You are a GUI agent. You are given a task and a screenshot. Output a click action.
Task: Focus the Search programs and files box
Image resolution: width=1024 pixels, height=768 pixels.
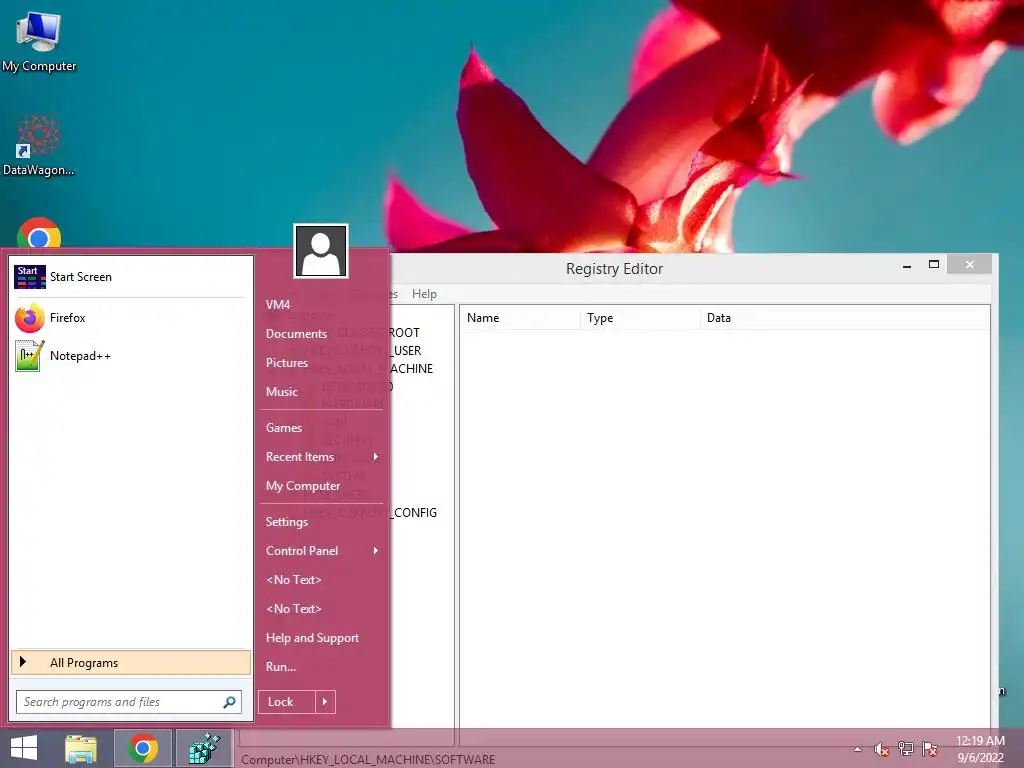[129, 702]
